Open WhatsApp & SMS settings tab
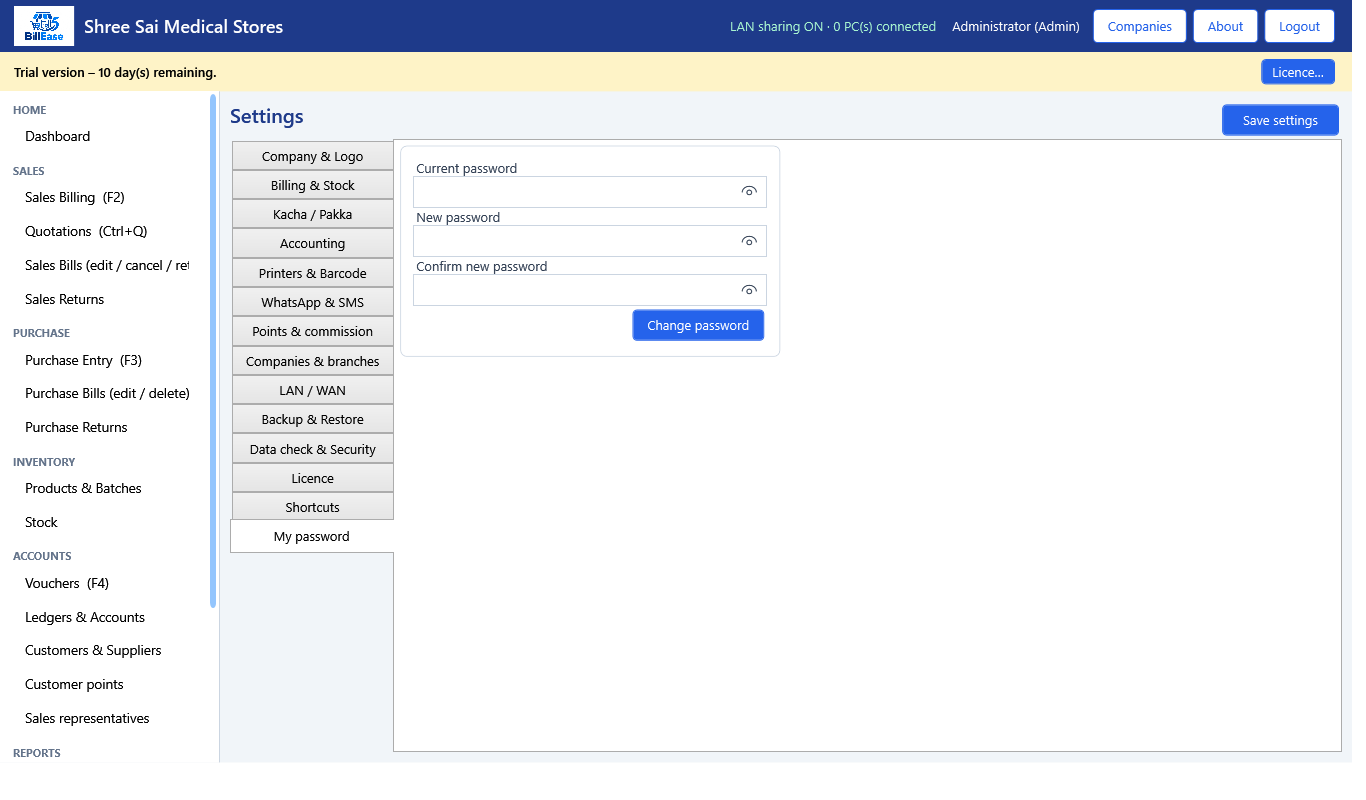Viewport: 1366px width, 800px height. coord(313,303)
